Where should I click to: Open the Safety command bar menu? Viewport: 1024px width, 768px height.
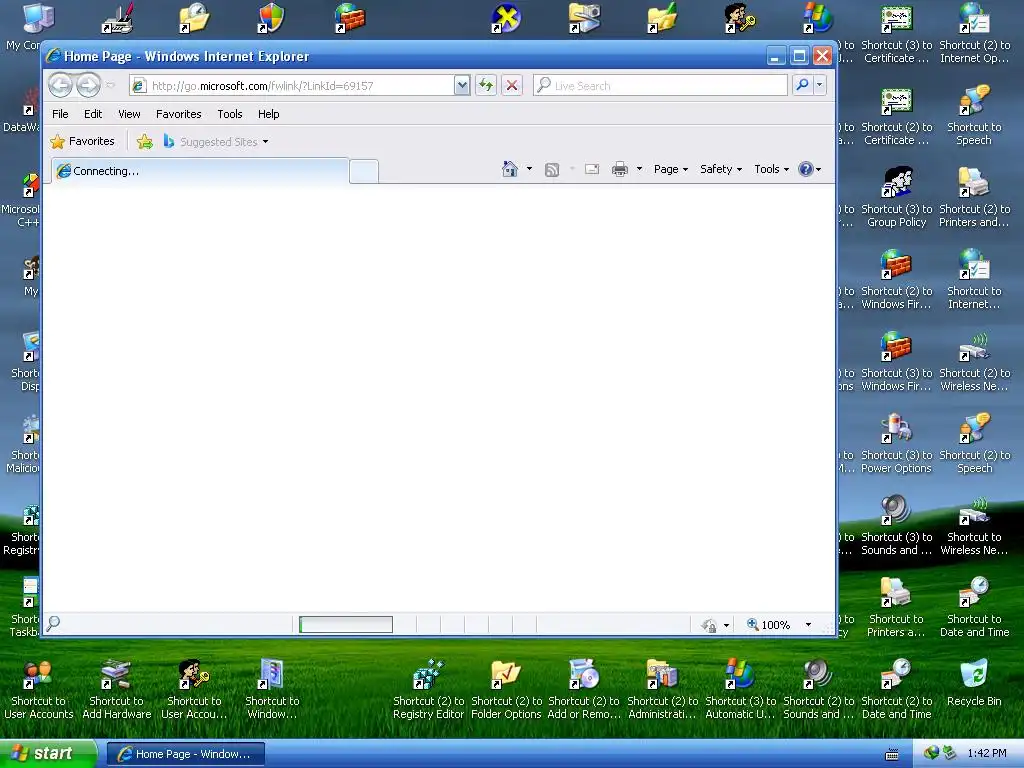721,169
